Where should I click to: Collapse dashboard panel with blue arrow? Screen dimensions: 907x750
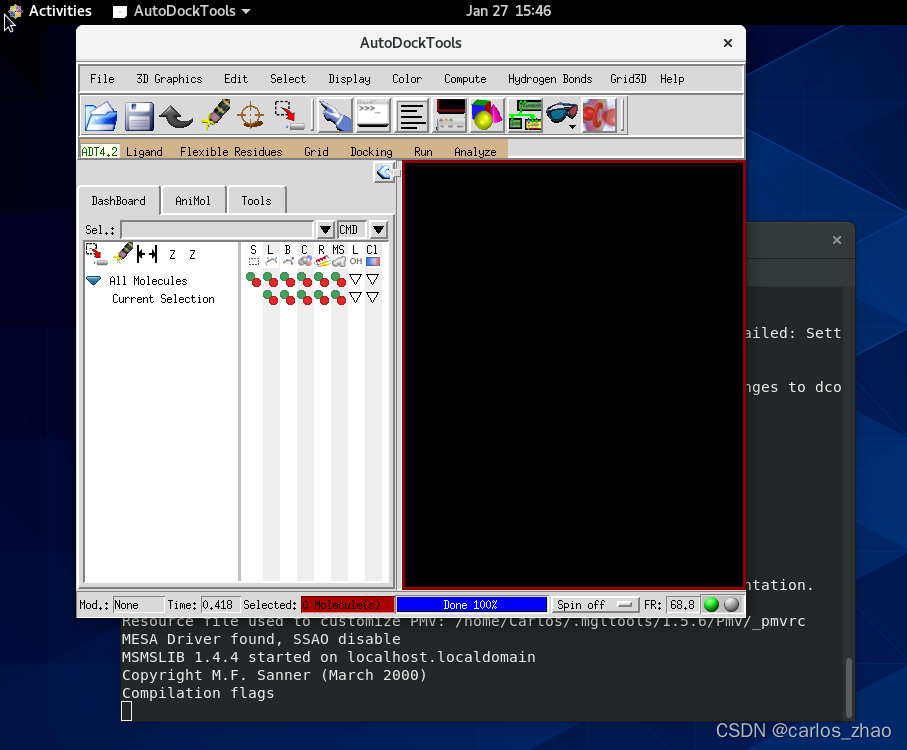384,172
